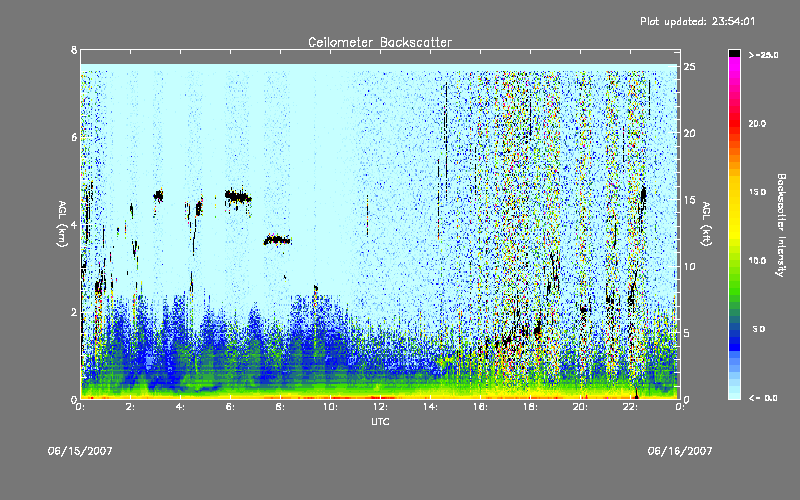This screenshot has height=500, width=800.
Task: Click the left y-axis tick label 4
Action: click(x=74, y=224)
